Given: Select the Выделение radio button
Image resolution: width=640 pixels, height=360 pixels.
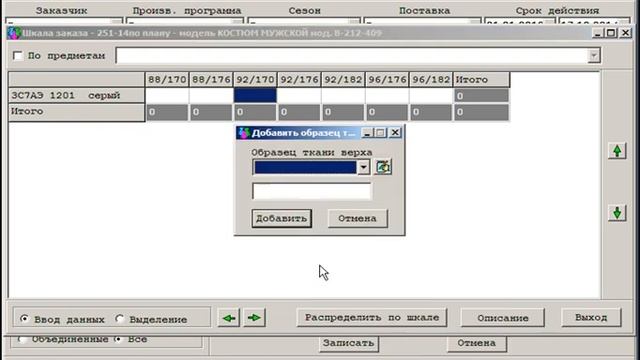Looking at the screenshot, I should pos(119,318).
